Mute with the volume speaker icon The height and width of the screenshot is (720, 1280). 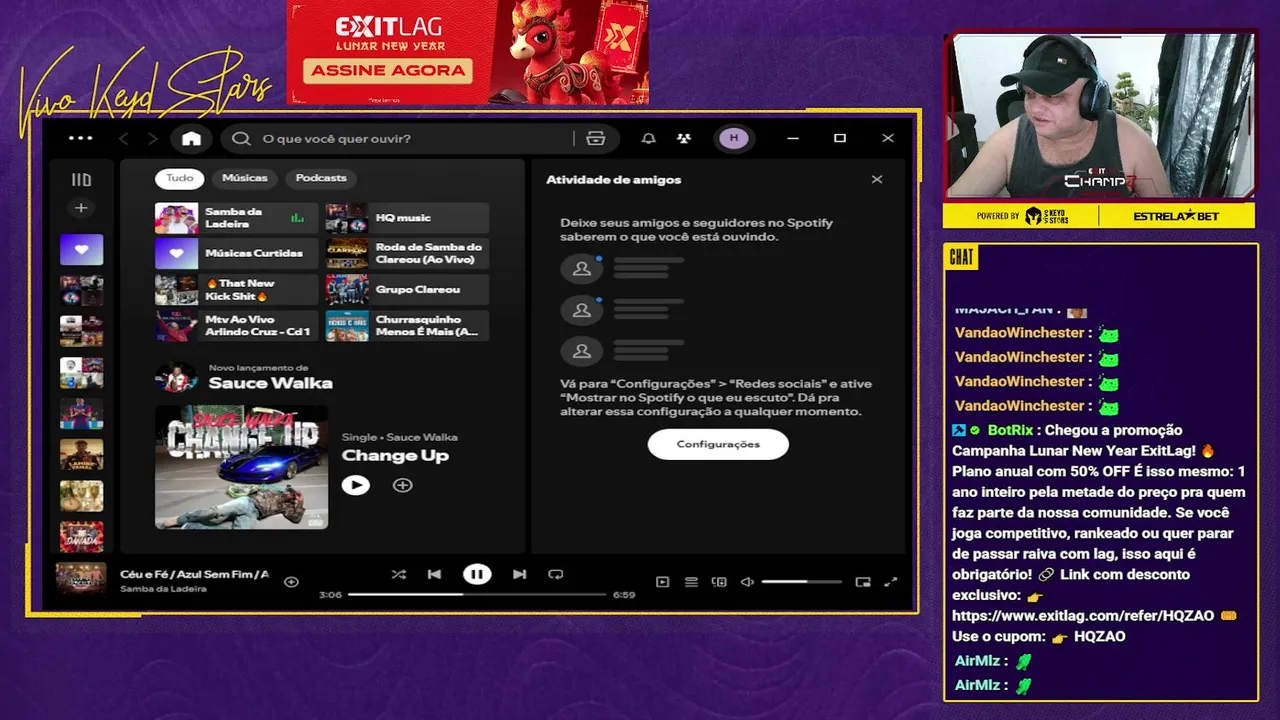(x=747, y=582)
